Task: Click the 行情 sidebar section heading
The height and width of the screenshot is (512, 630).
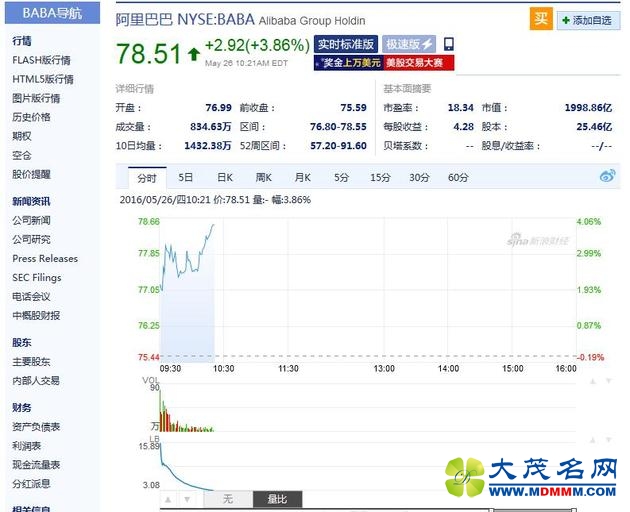Action: [22, 41]
